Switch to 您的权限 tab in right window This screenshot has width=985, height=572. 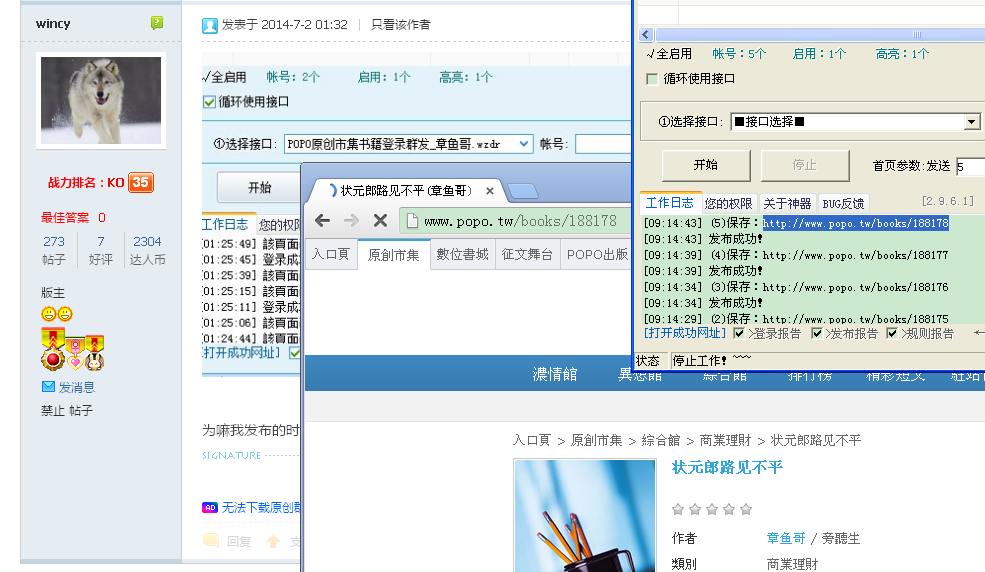(x=728, y=203)
